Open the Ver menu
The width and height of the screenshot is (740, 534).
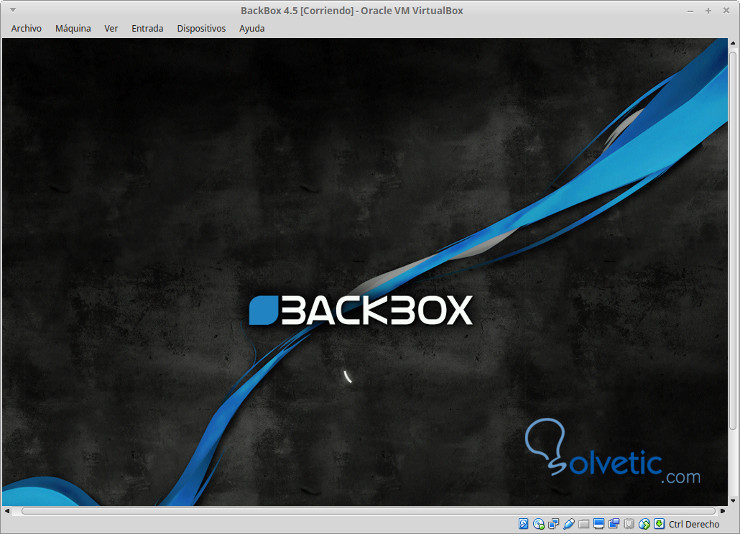(x=111, y=28)
